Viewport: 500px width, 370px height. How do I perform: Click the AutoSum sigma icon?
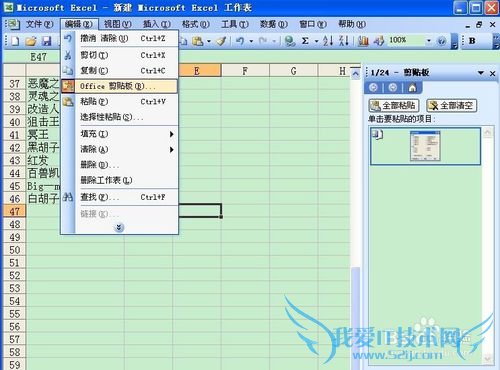pyautogui.click(x=305, y=41)
